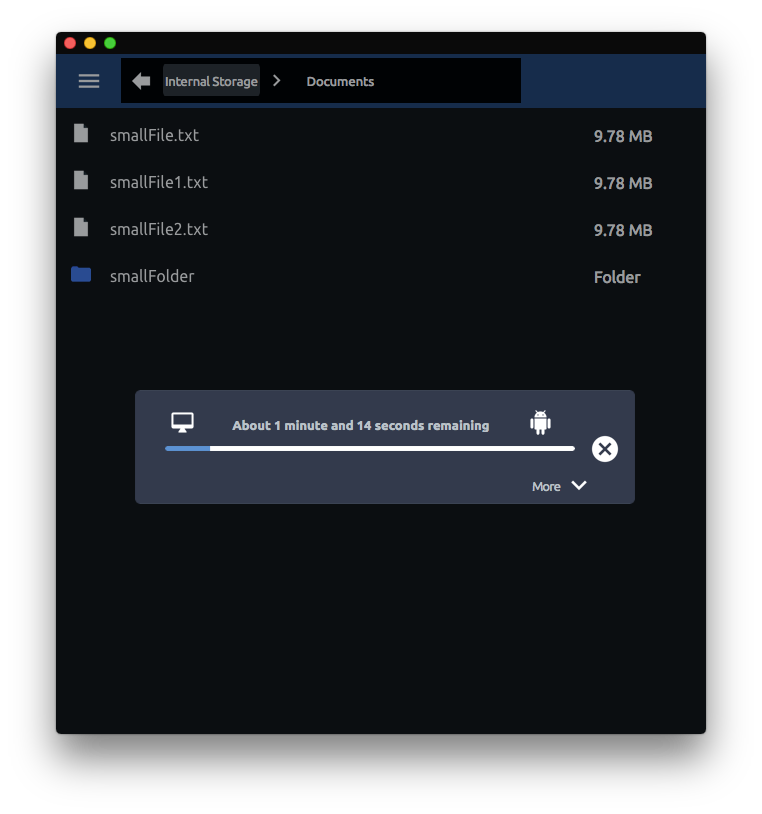The width and height of the screenshot is (762, 814).
Task: Navigate to Internal Storage breadcrumb
Action: [x=211, y=82]
